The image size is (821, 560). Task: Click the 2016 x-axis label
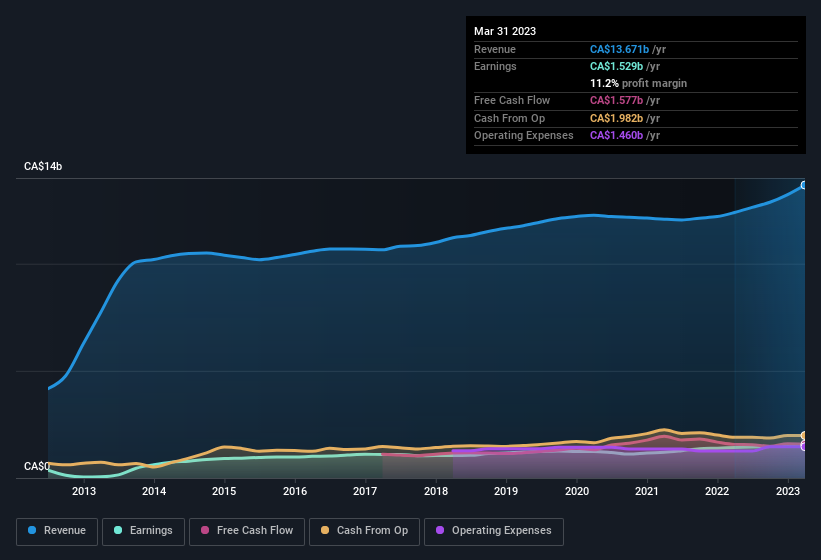pyautogui.click(x=295, y=491)
